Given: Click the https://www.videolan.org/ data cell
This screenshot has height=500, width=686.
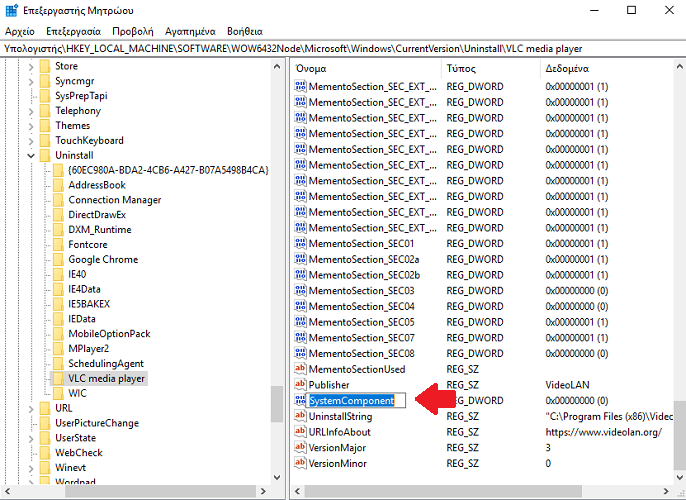Looking at the screenshot, I should click(x=603, y=432).
